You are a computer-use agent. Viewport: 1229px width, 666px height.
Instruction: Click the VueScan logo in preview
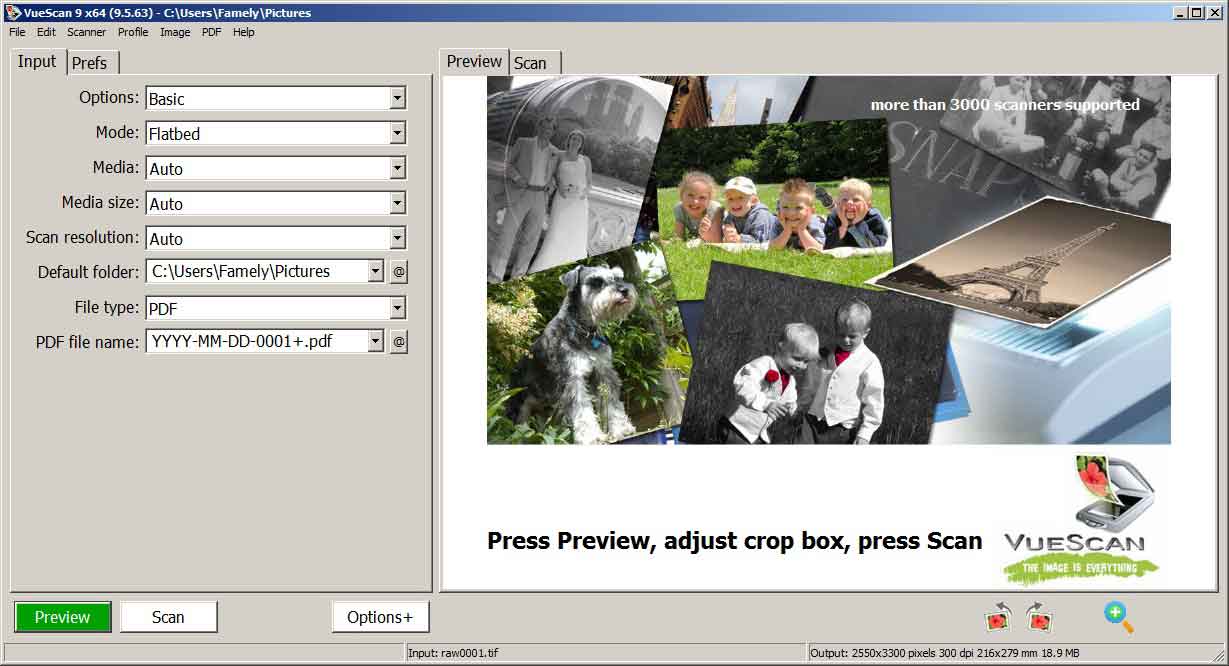click(x=1080, y=518)
